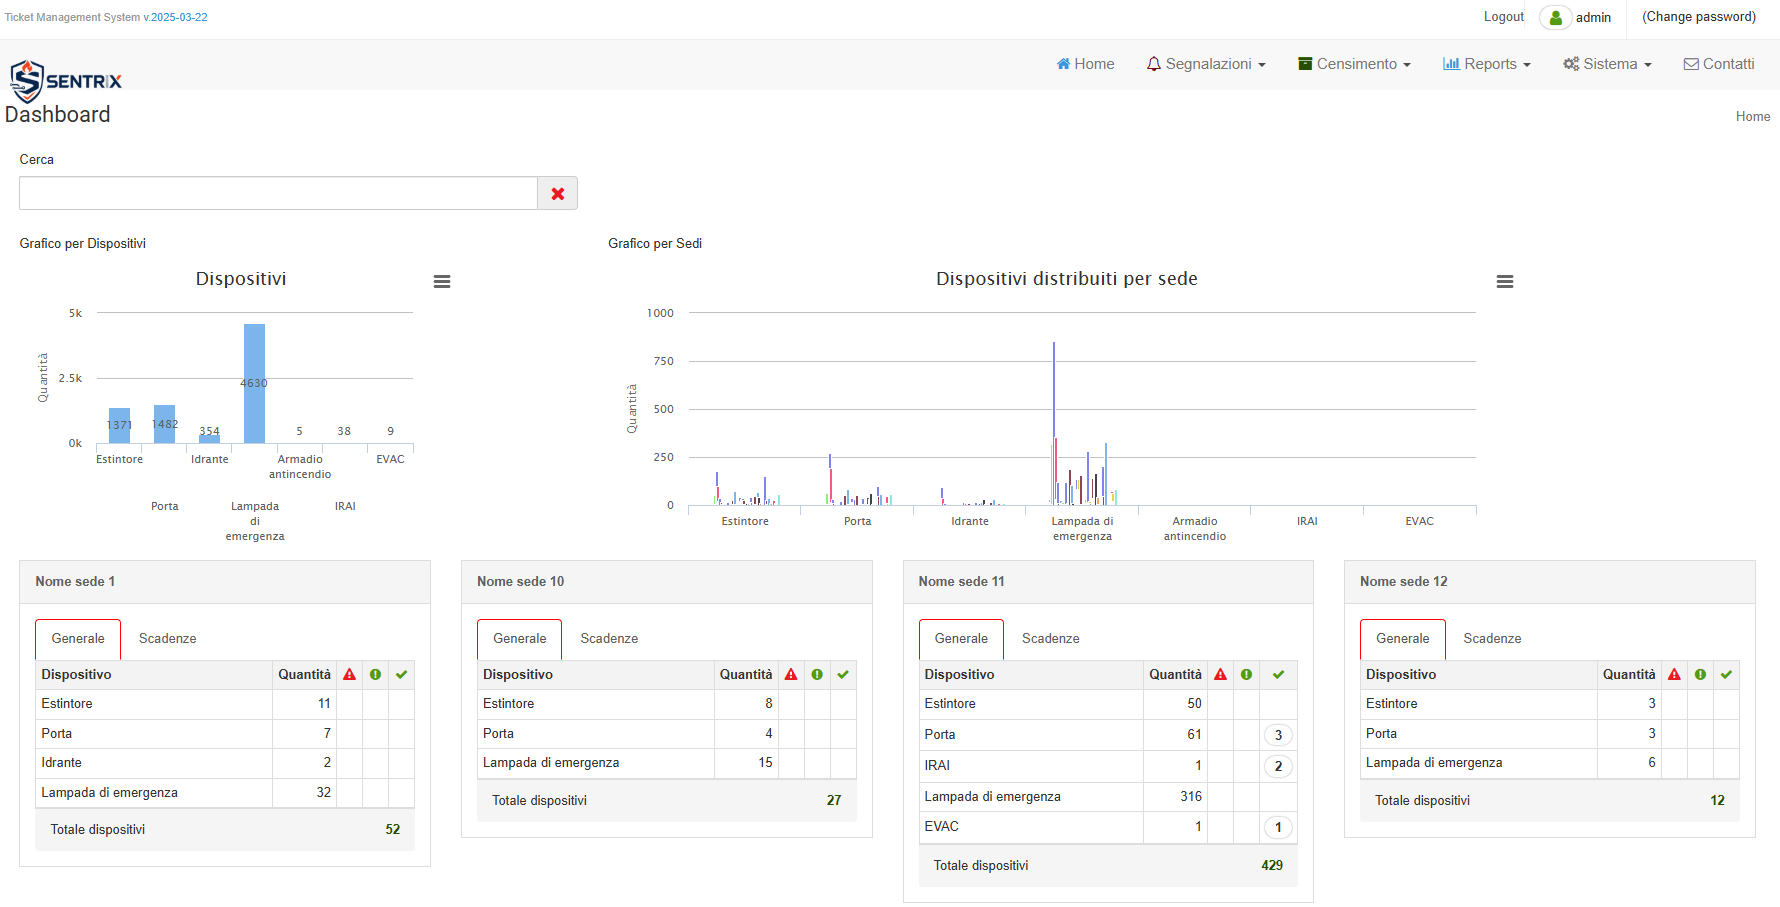Select the Generale tab in Nome sede 10

pos(520,639)
